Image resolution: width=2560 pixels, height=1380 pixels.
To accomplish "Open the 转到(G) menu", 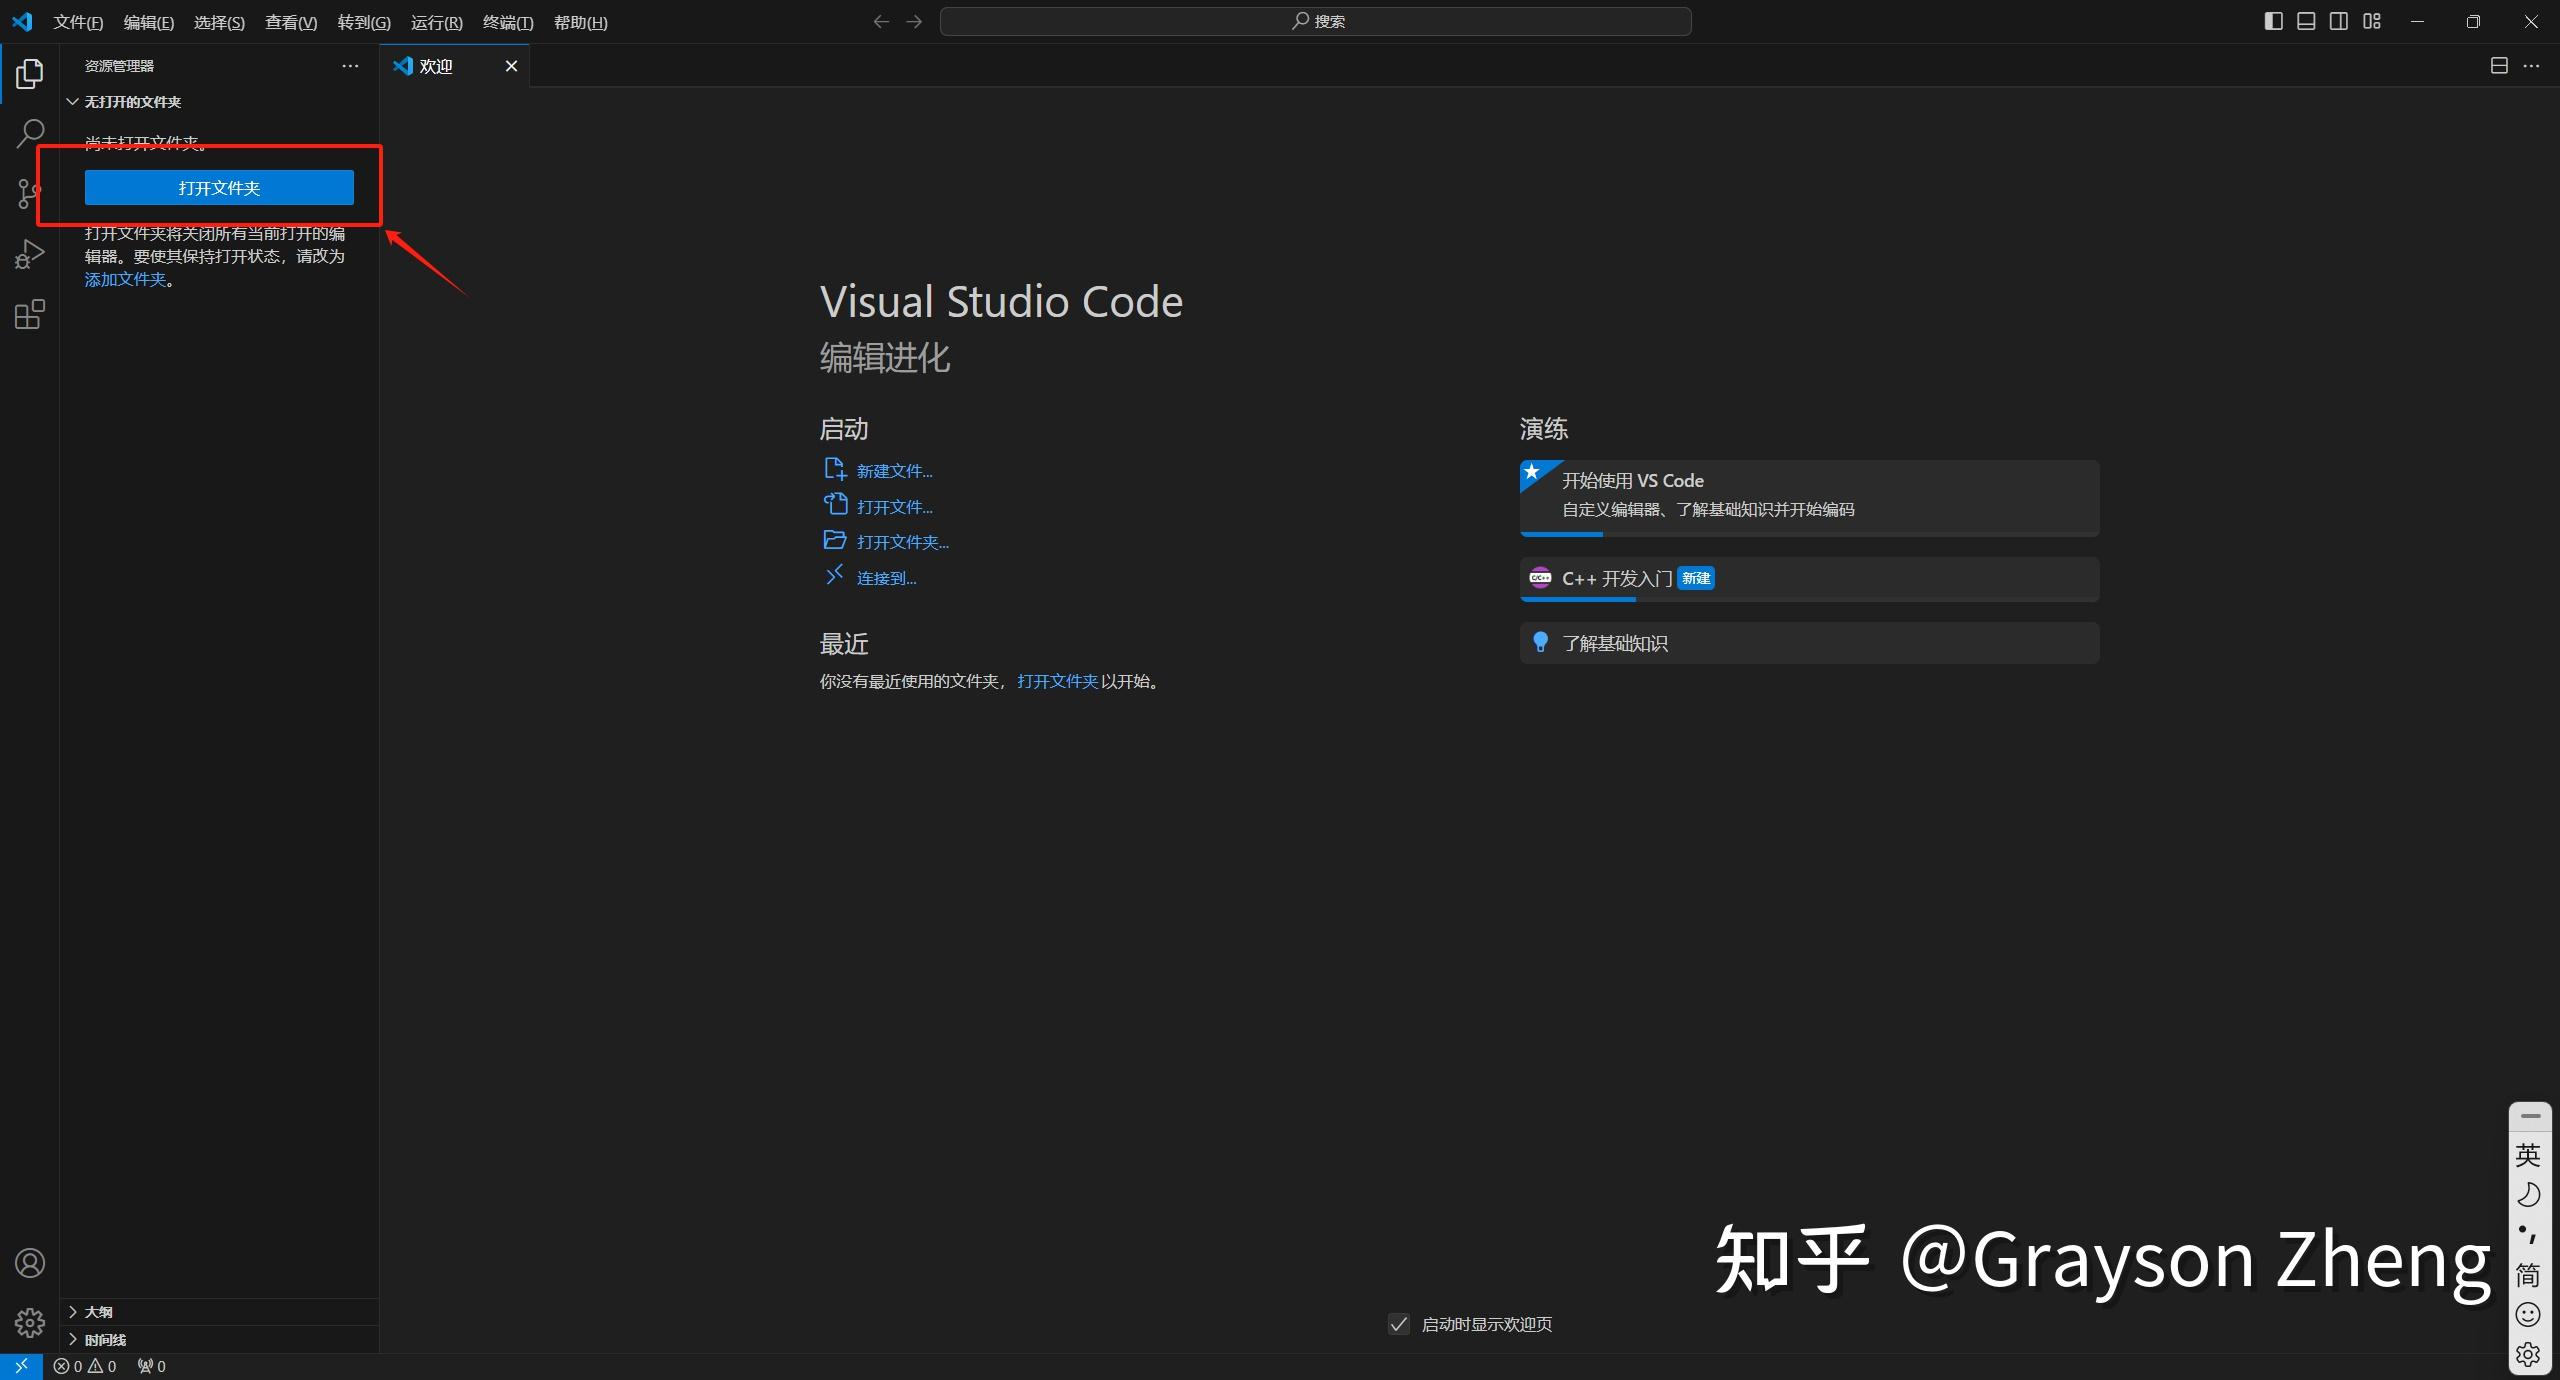I will 364,22.
